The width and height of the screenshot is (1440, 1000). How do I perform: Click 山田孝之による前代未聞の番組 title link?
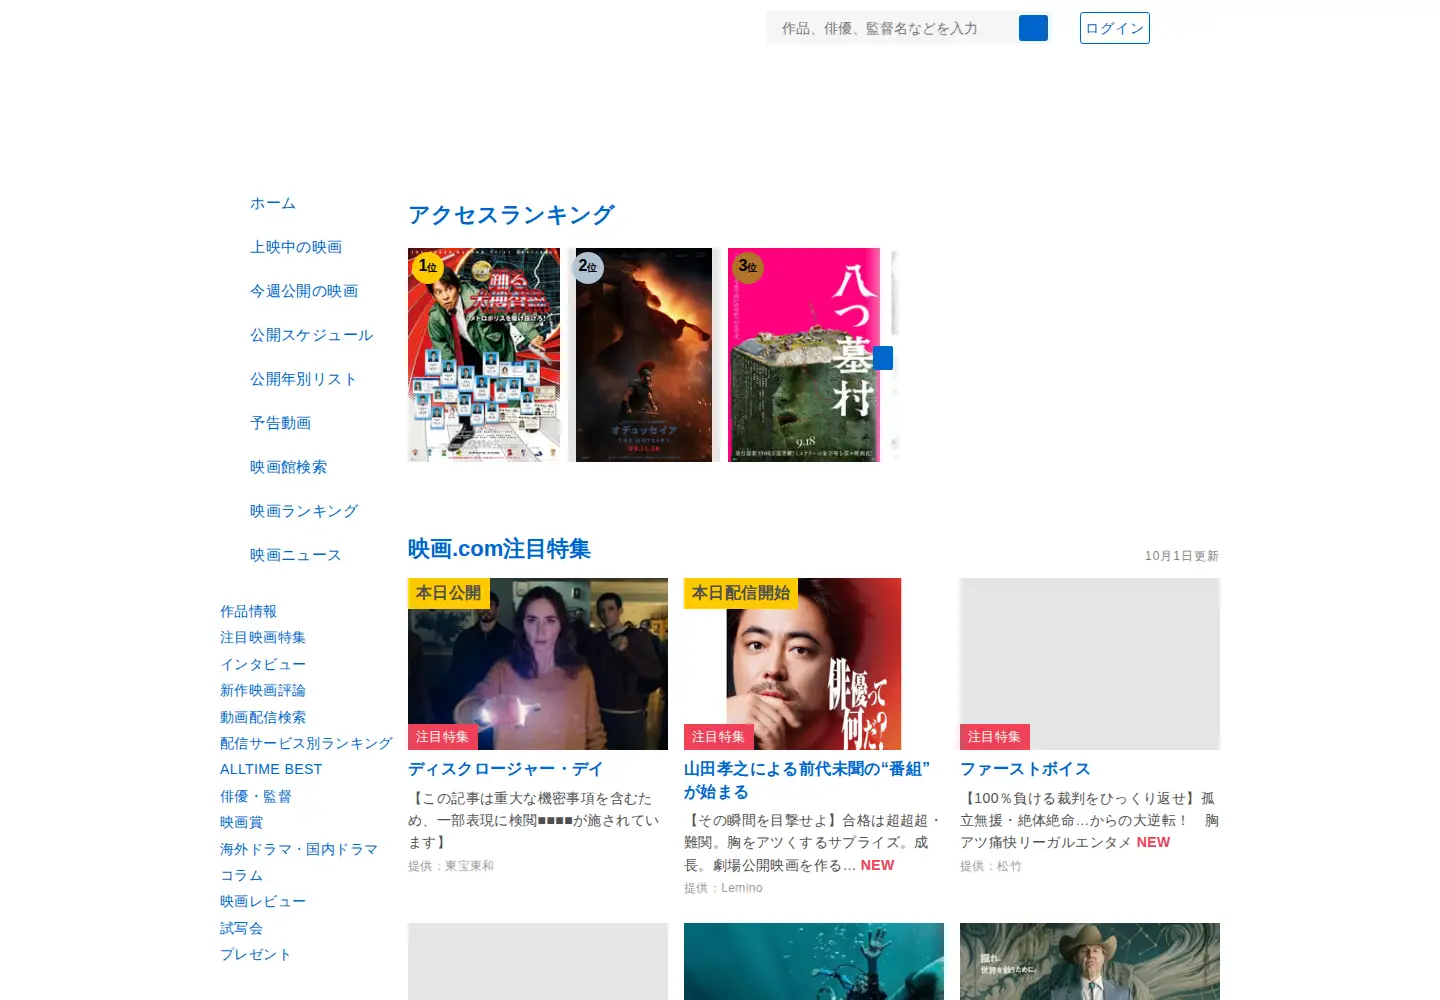click(807, 780)
